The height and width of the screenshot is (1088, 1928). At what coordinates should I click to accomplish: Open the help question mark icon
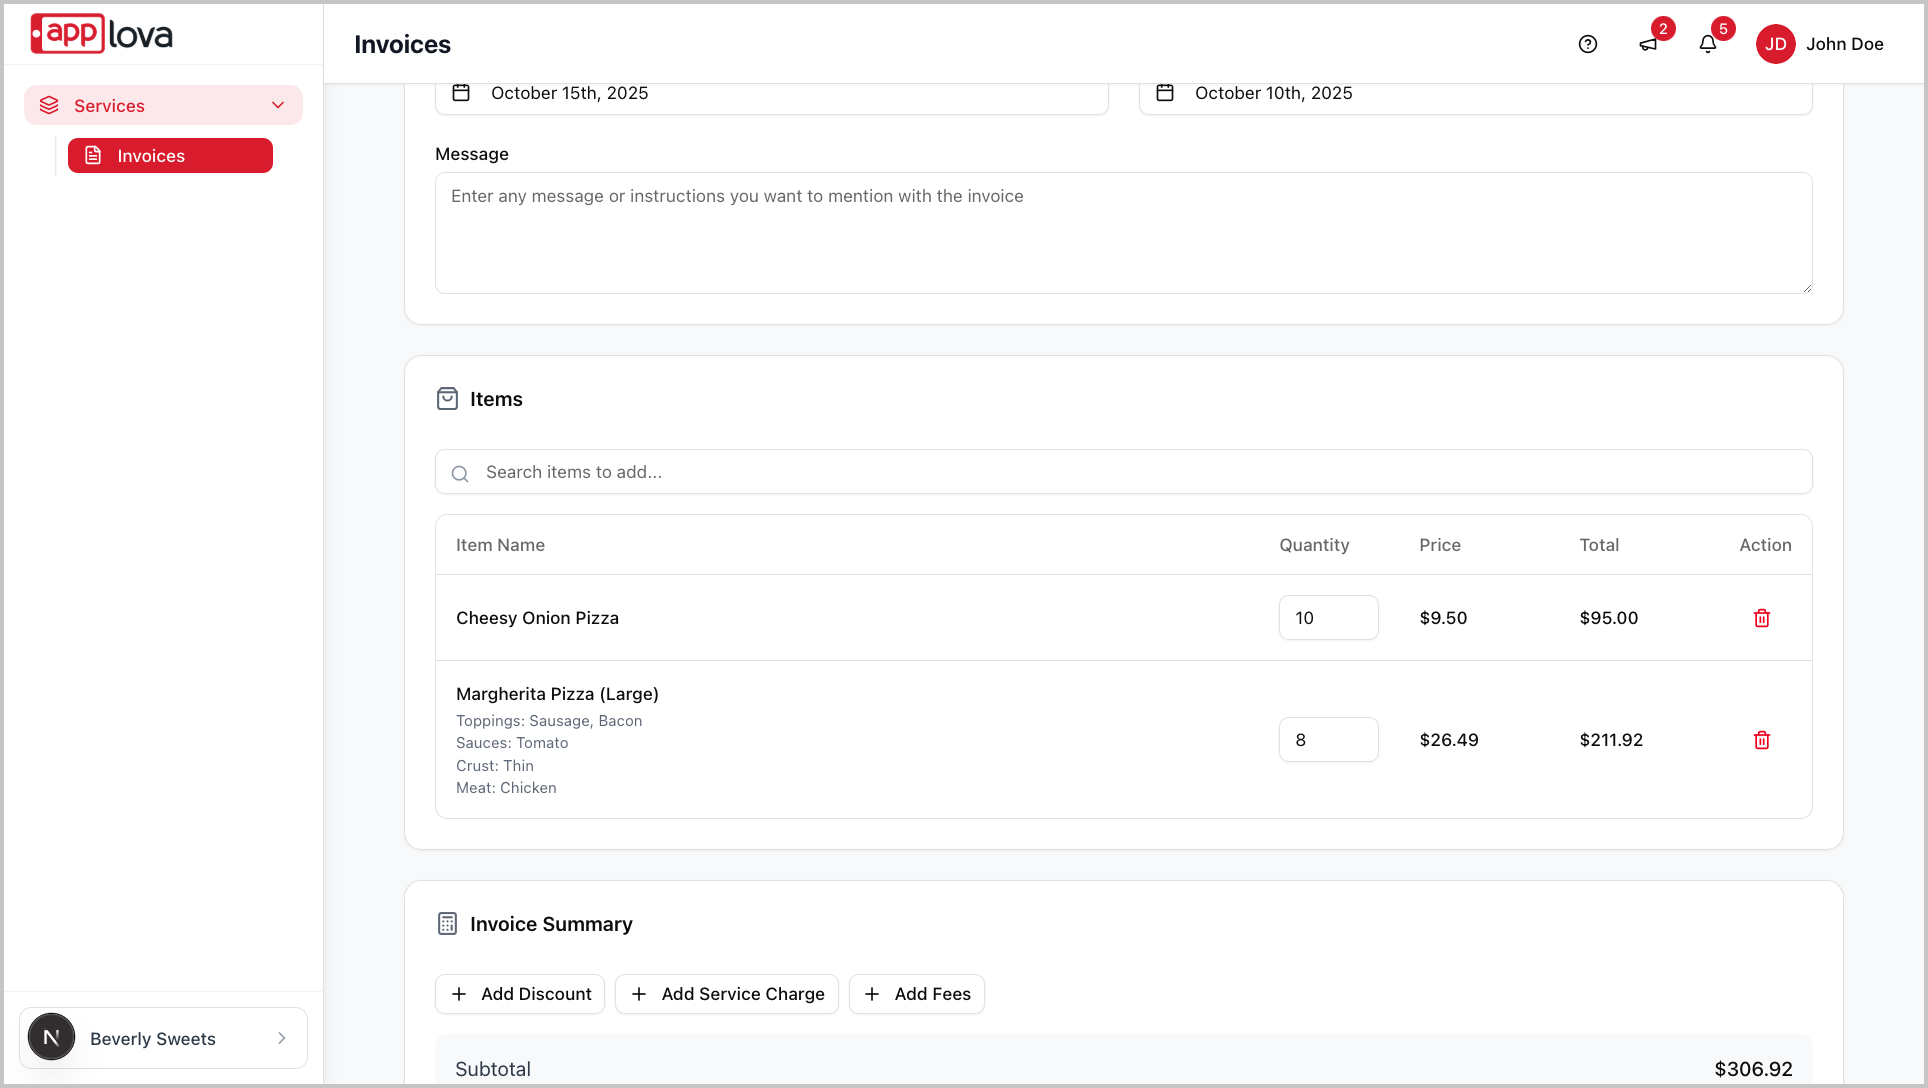pyautogui.click(x=1587, y=44)
